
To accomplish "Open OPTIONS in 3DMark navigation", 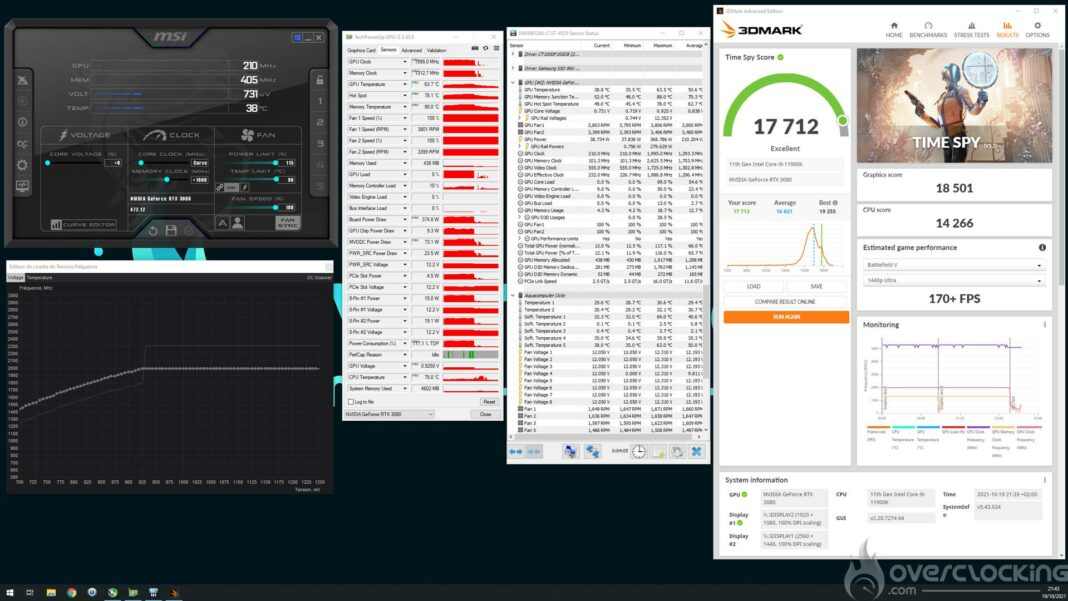I will tap(1037, 29).
